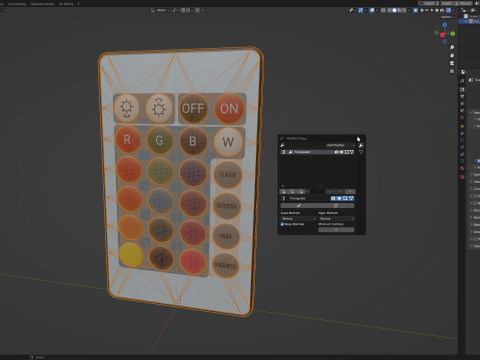Screen dimensions: 480x360
Task: Click the green Y axis on navigation gizmo
Action: tap(453, 34)
